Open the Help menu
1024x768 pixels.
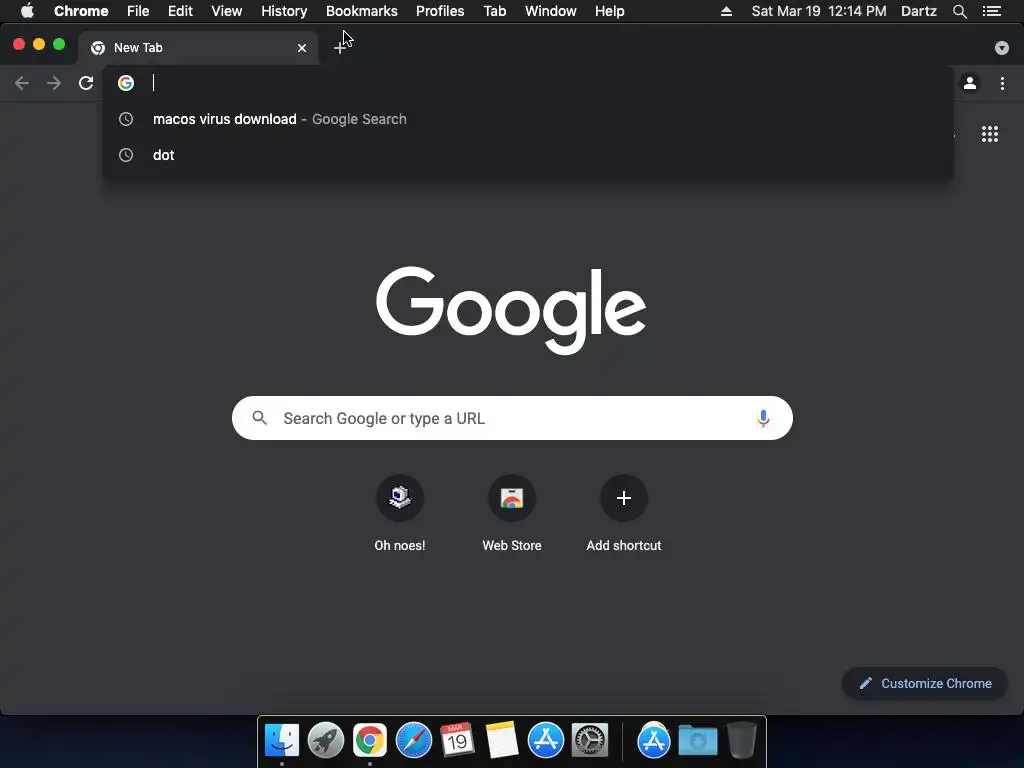609,11
